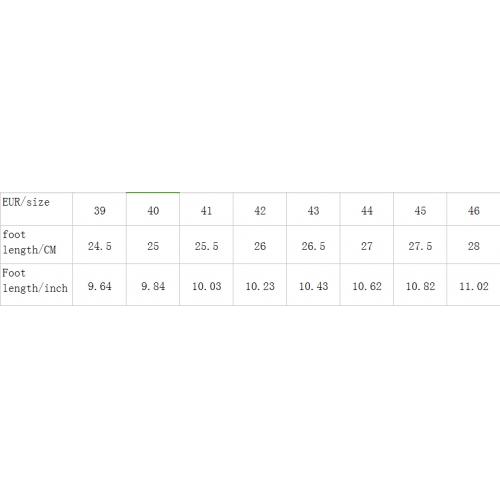Screen dimensions: 500x500
Task: Click the size 45 cell
Action: click(x=420, y=209)
